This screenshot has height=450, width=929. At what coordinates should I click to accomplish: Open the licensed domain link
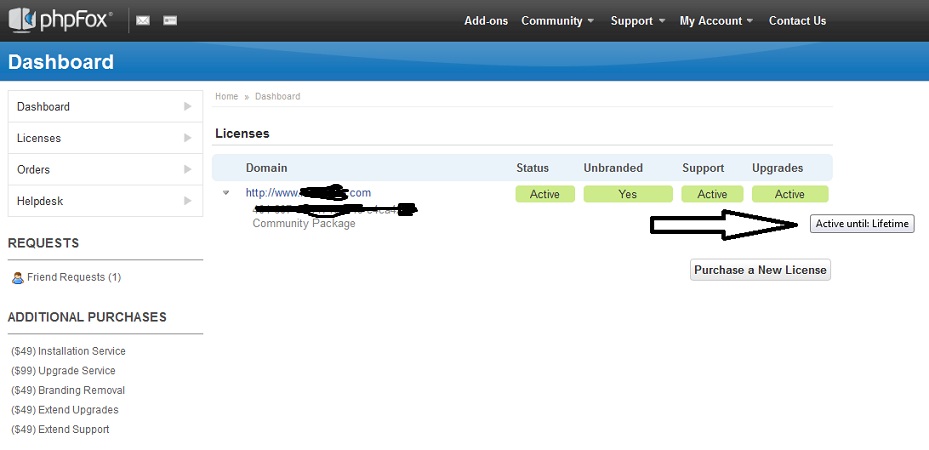308,192
